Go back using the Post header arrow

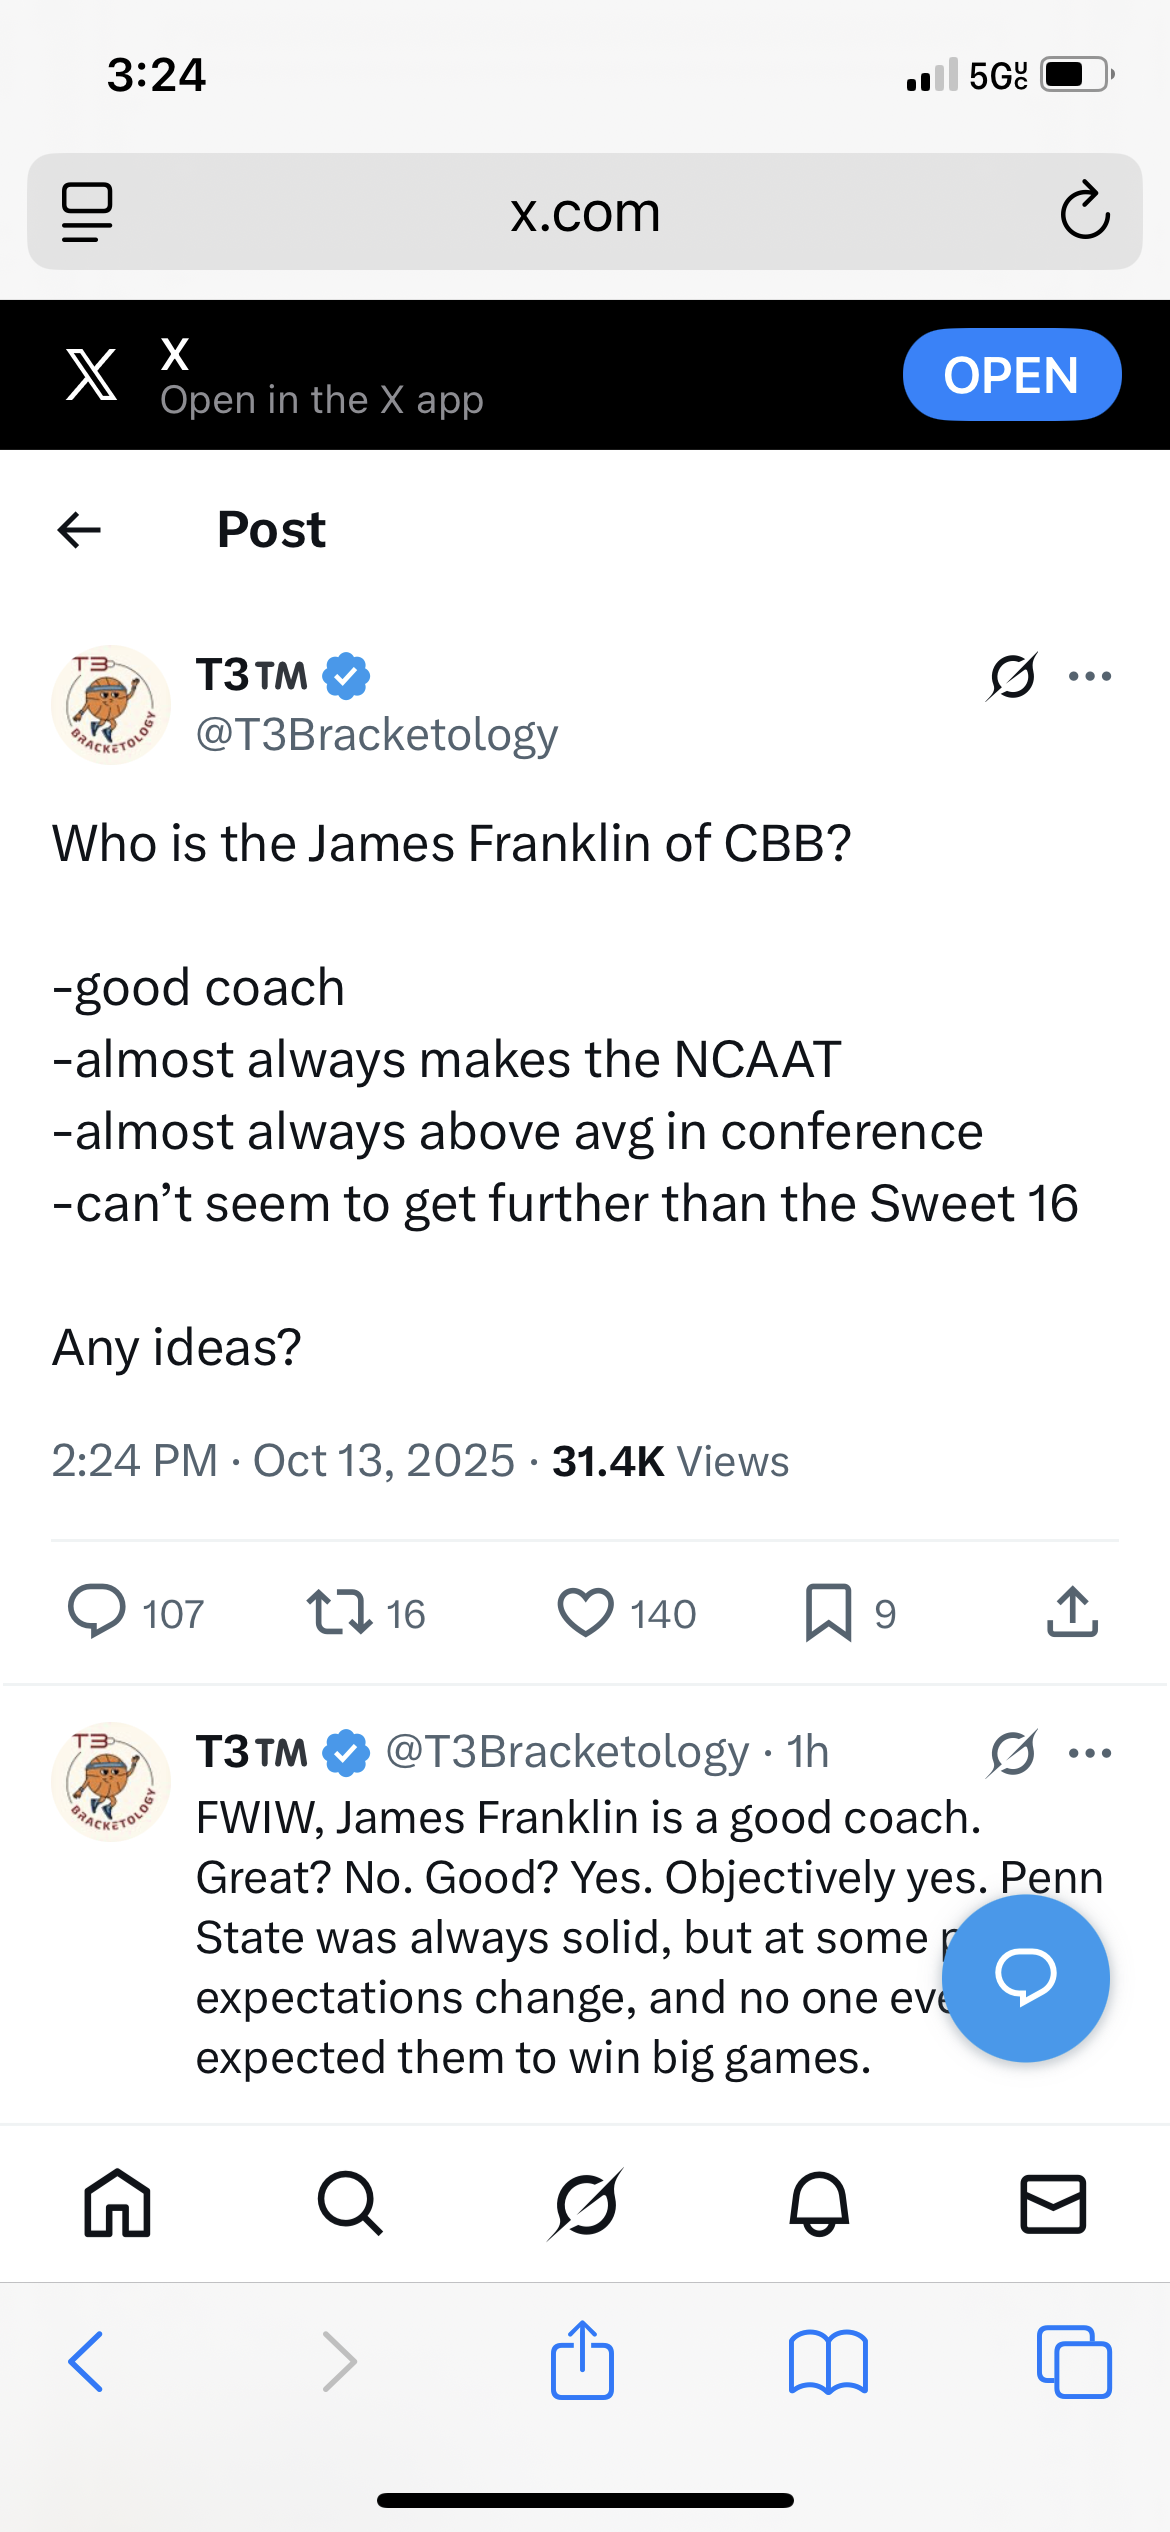[x=80, y=530]
